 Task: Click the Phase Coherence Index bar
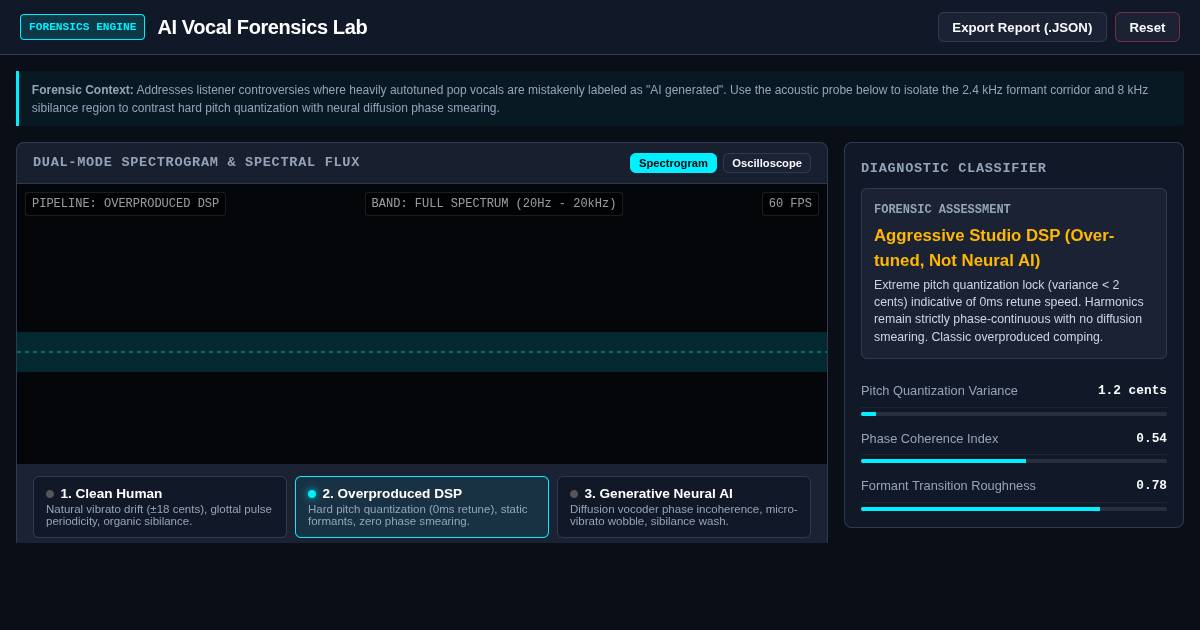point(1014,461)
